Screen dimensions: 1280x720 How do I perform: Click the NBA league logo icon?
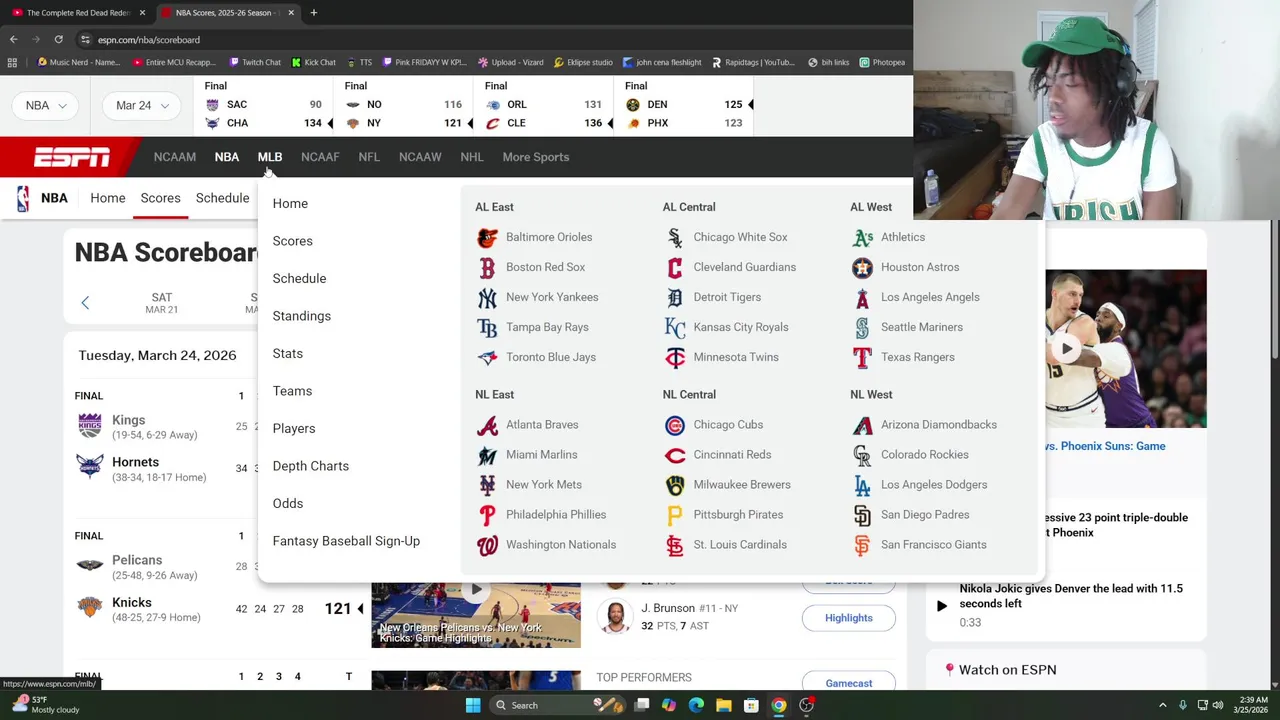[x=23, y=198]
